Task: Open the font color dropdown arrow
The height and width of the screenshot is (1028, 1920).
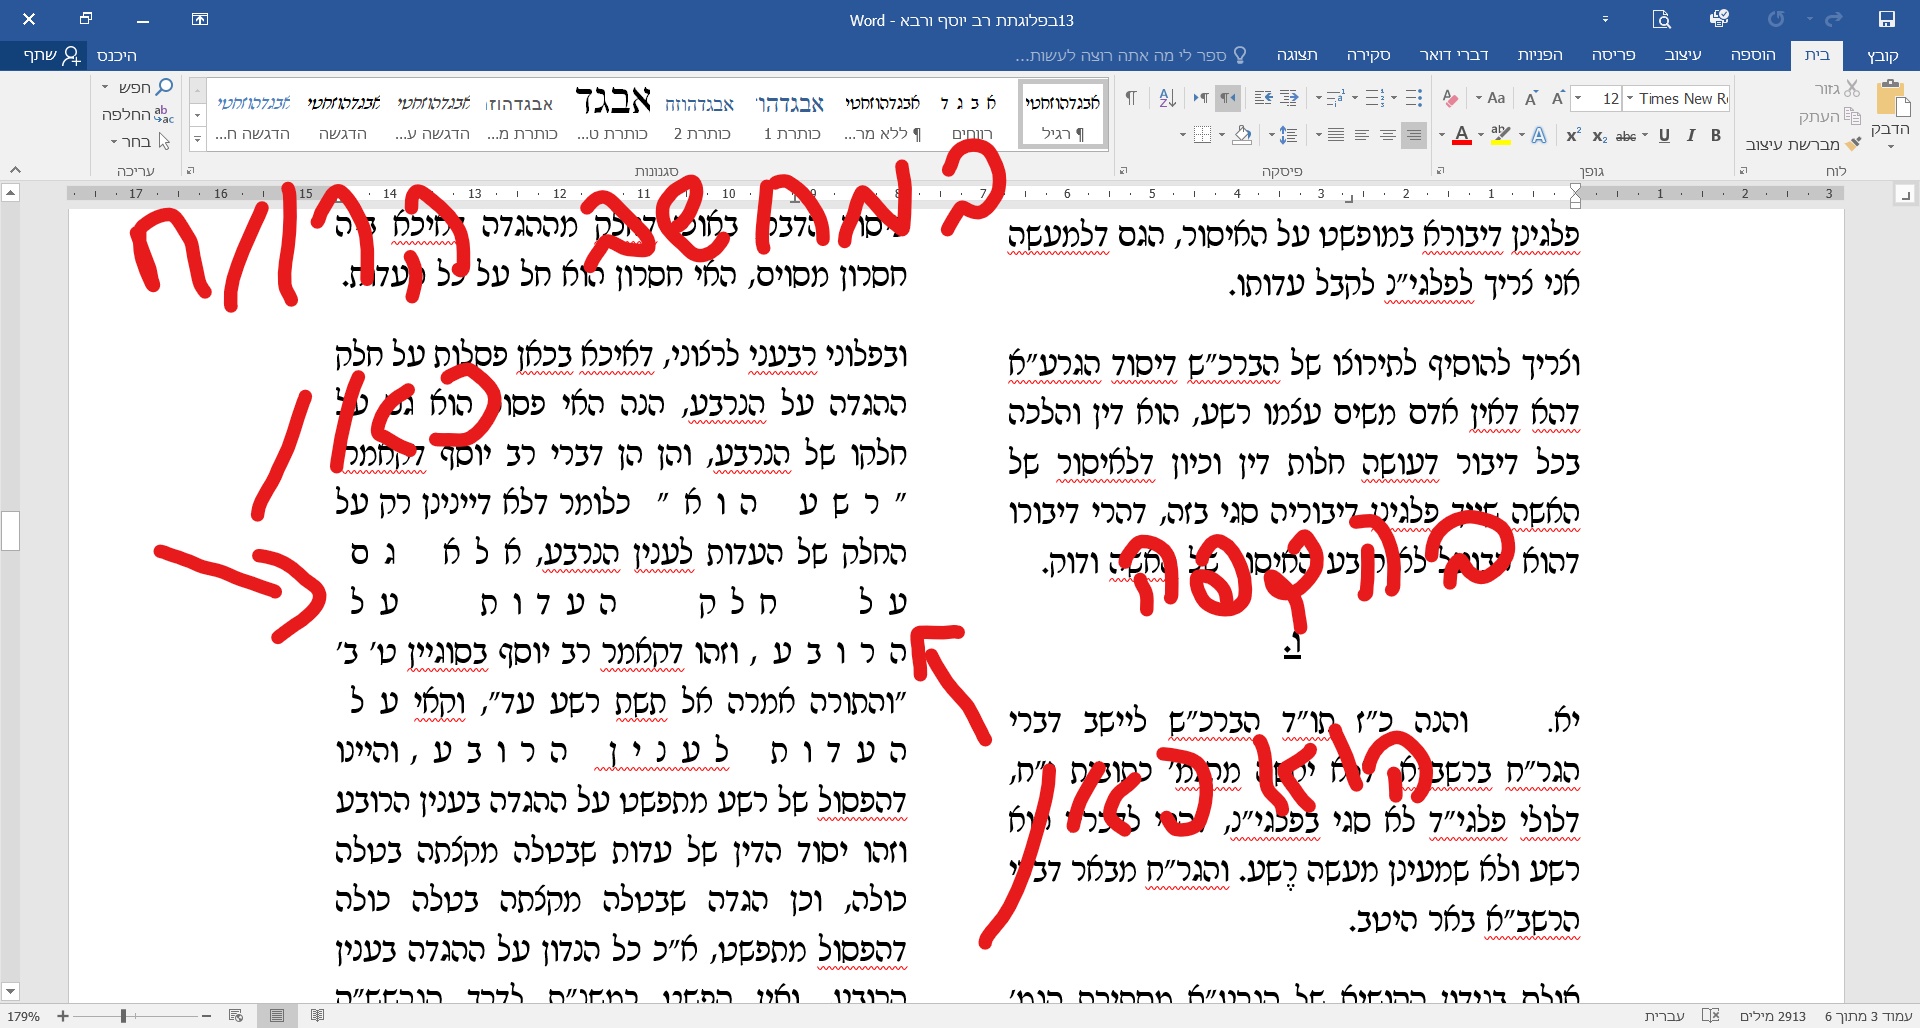Action: (1480, 134)
